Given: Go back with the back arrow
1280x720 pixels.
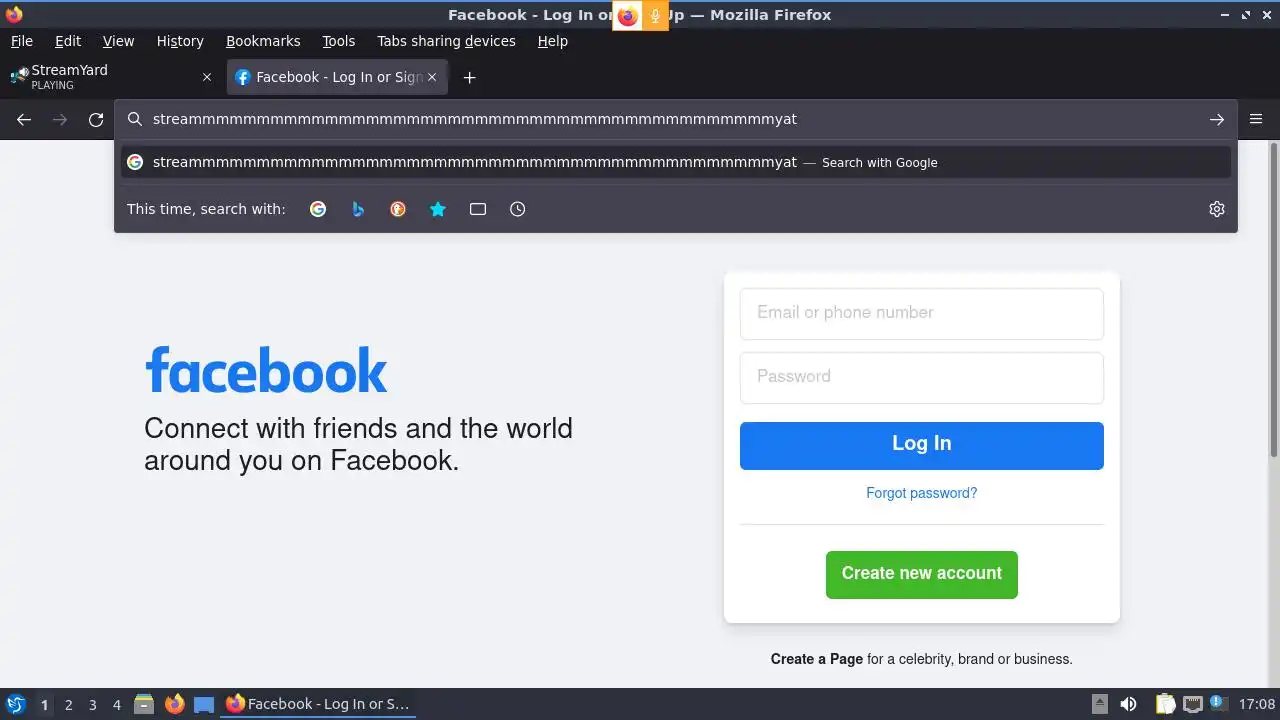Looking at the screenshot, I should (24, 119).
